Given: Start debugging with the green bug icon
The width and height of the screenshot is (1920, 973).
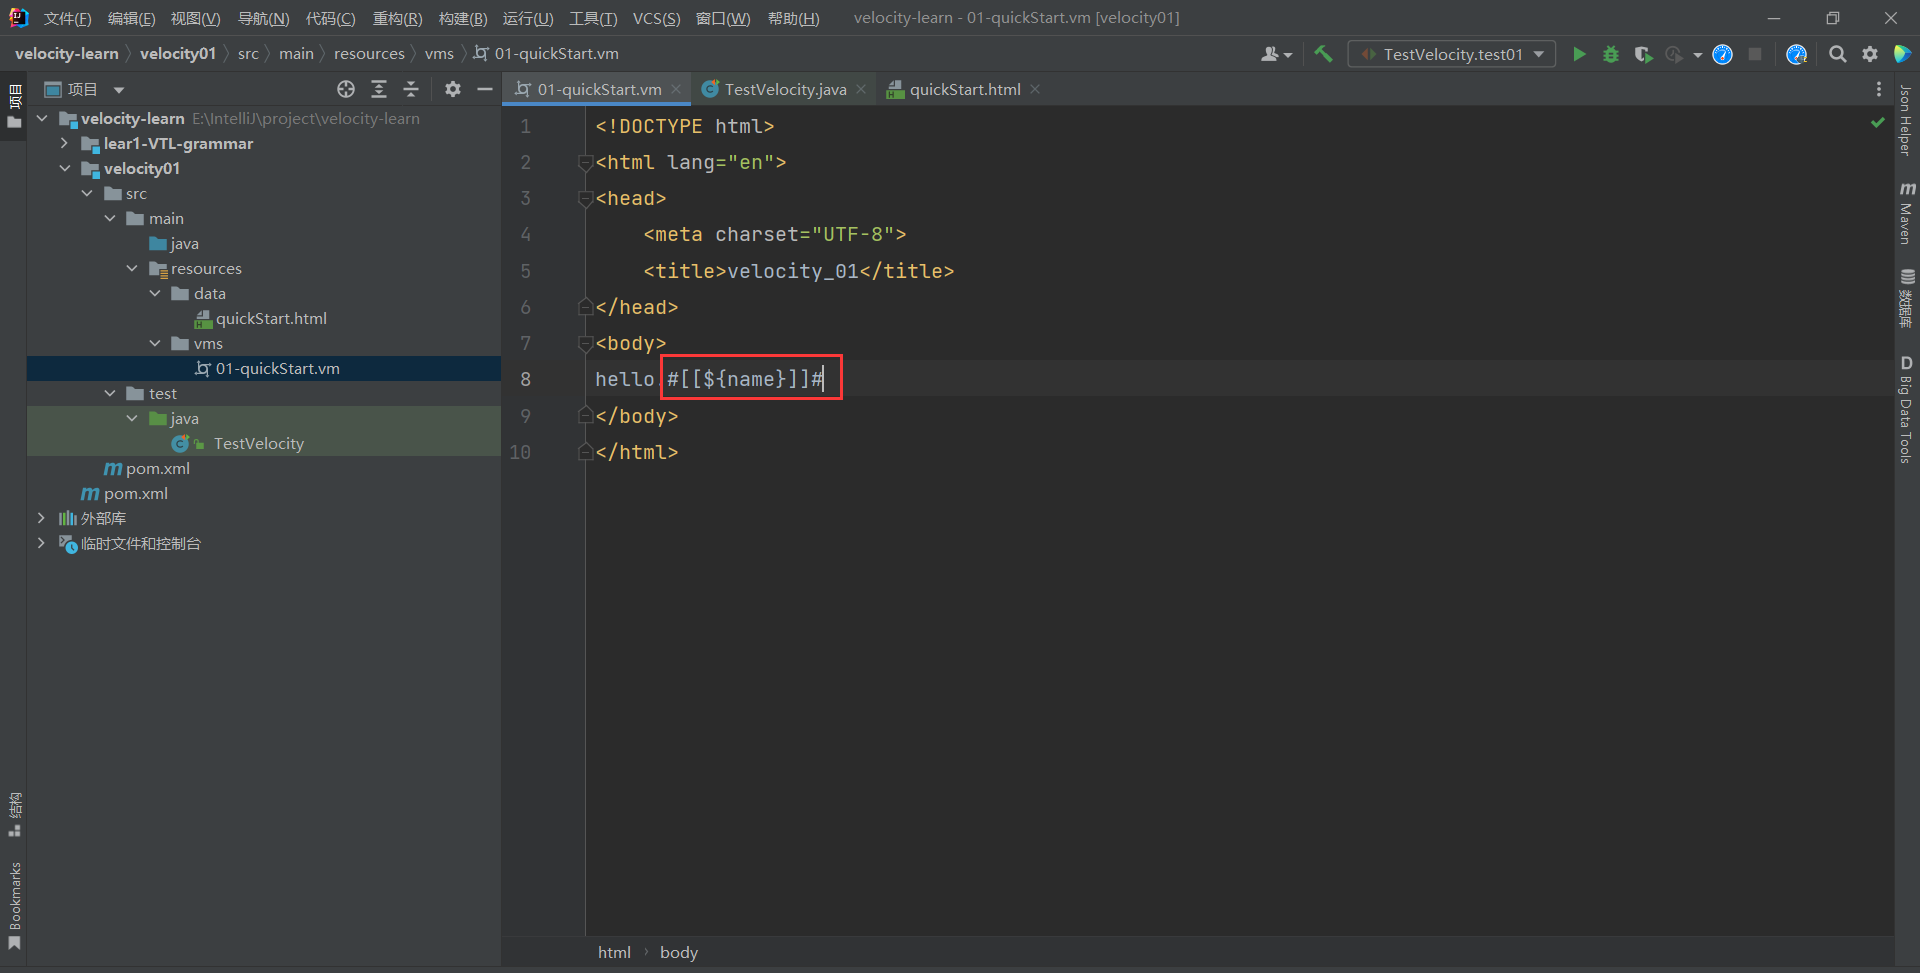Looking at the screenshot, I should click(1610, 54).
